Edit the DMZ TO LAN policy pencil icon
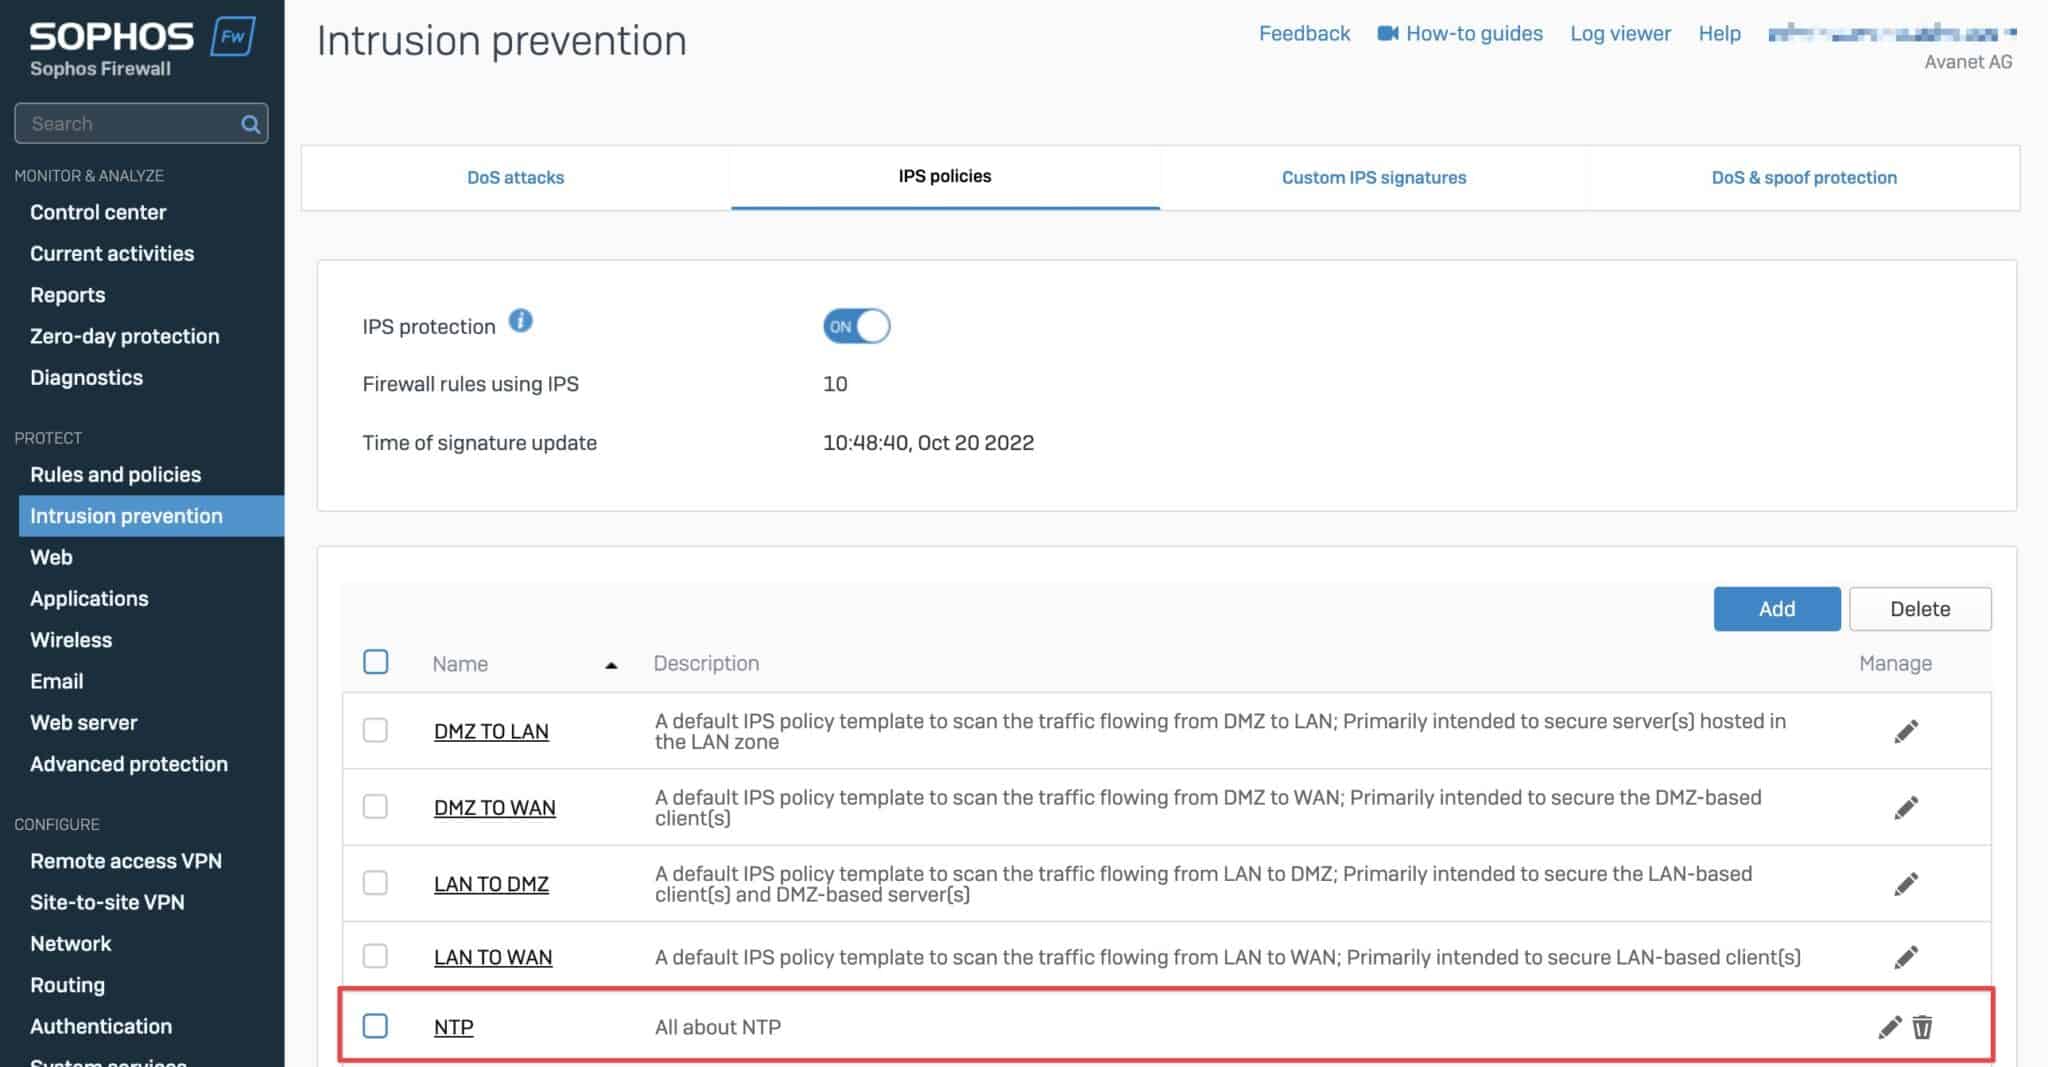 (1905, 730)
